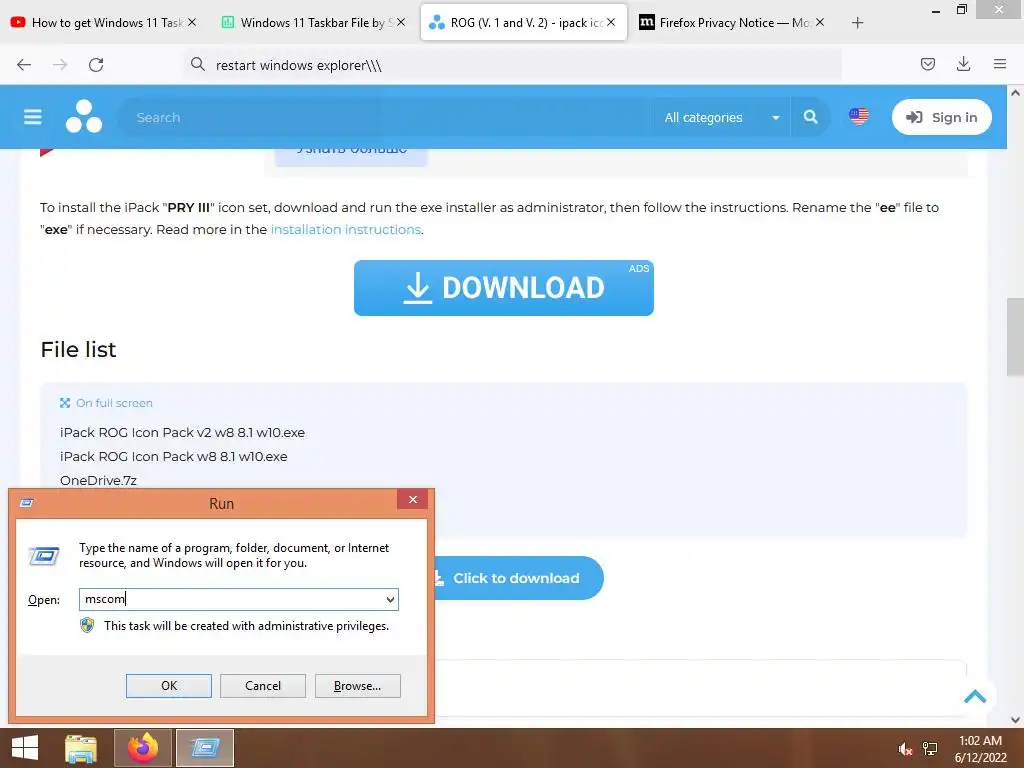
Task: Click Firefox icon in taskbar
Action: (x=142, y=748)
